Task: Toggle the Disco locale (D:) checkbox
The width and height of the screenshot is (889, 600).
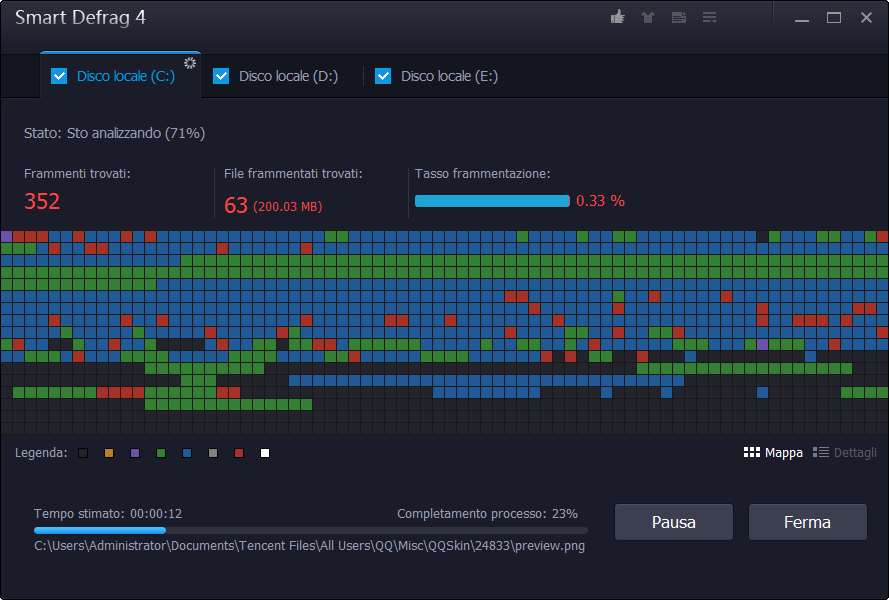Action: tap(221, 76)
